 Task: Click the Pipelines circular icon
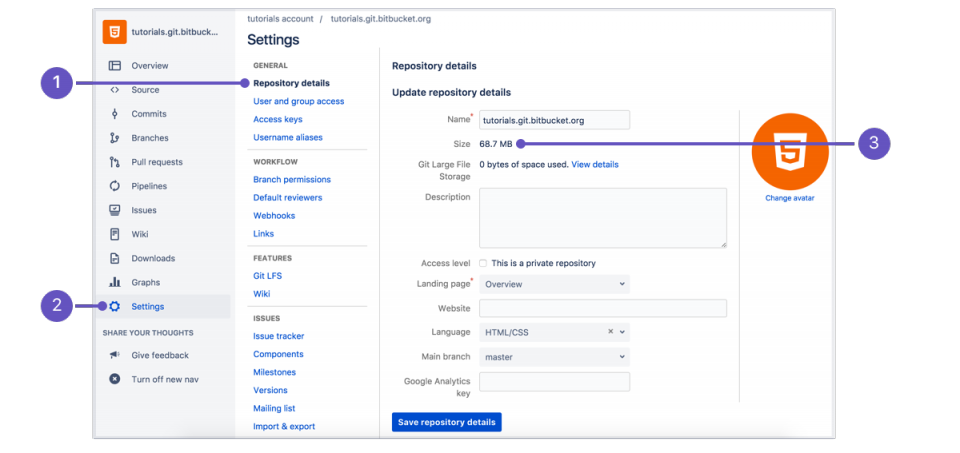pos(115,186)
